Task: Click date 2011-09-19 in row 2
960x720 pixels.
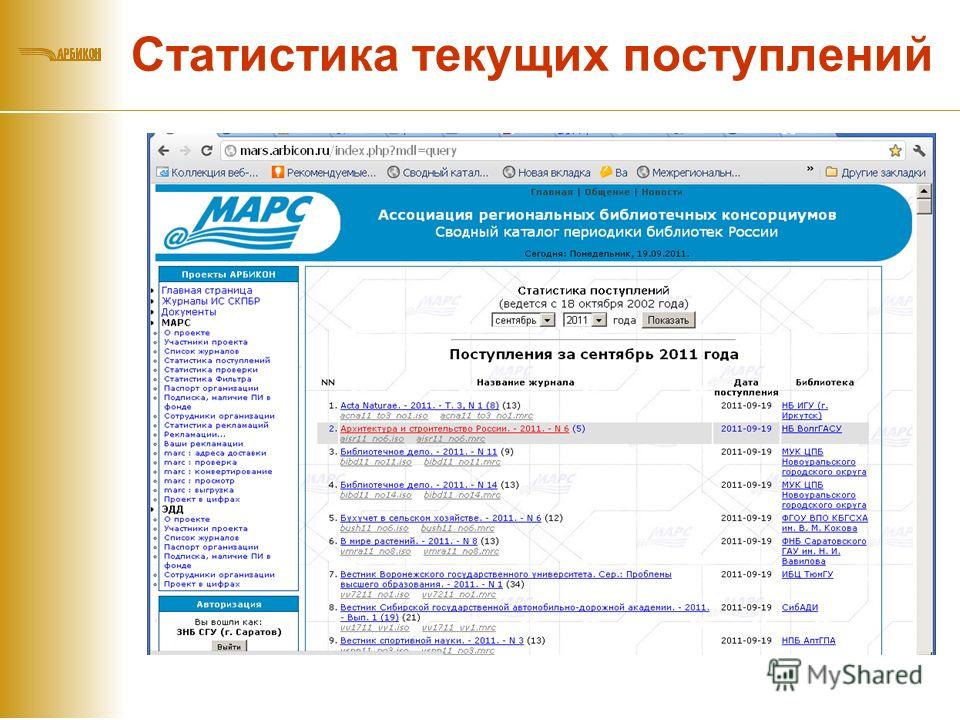Action: [x=746, y=429]
